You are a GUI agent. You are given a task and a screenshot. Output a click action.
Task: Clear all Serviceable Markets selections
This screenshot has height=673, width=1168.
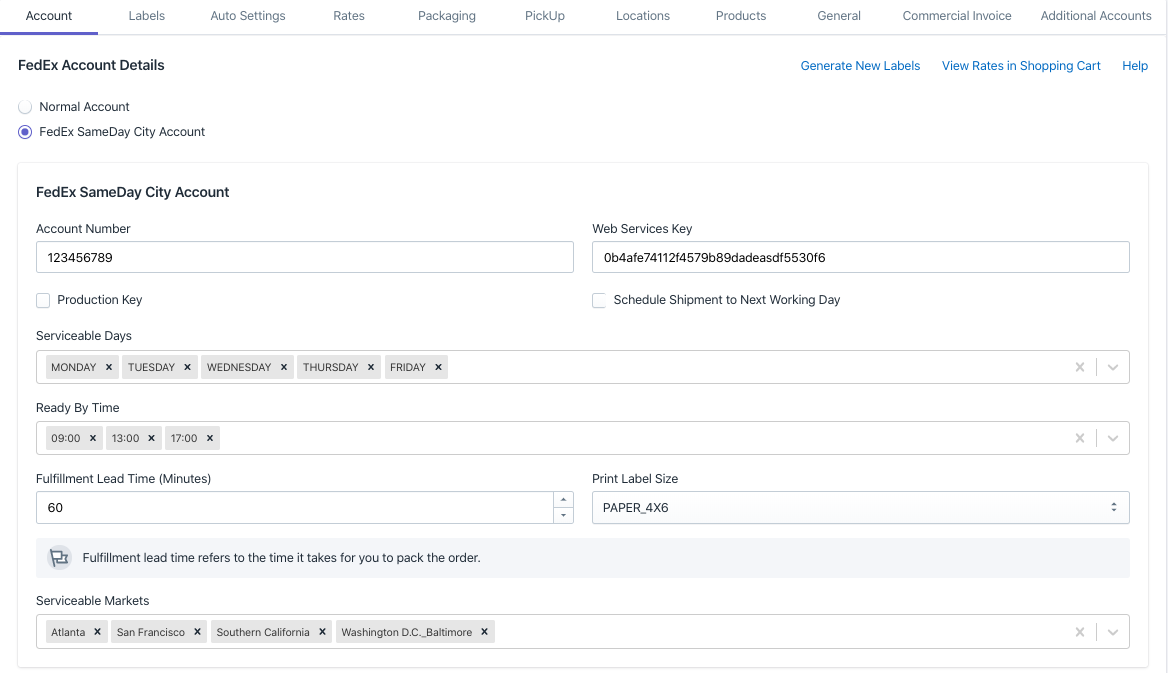1079,632
